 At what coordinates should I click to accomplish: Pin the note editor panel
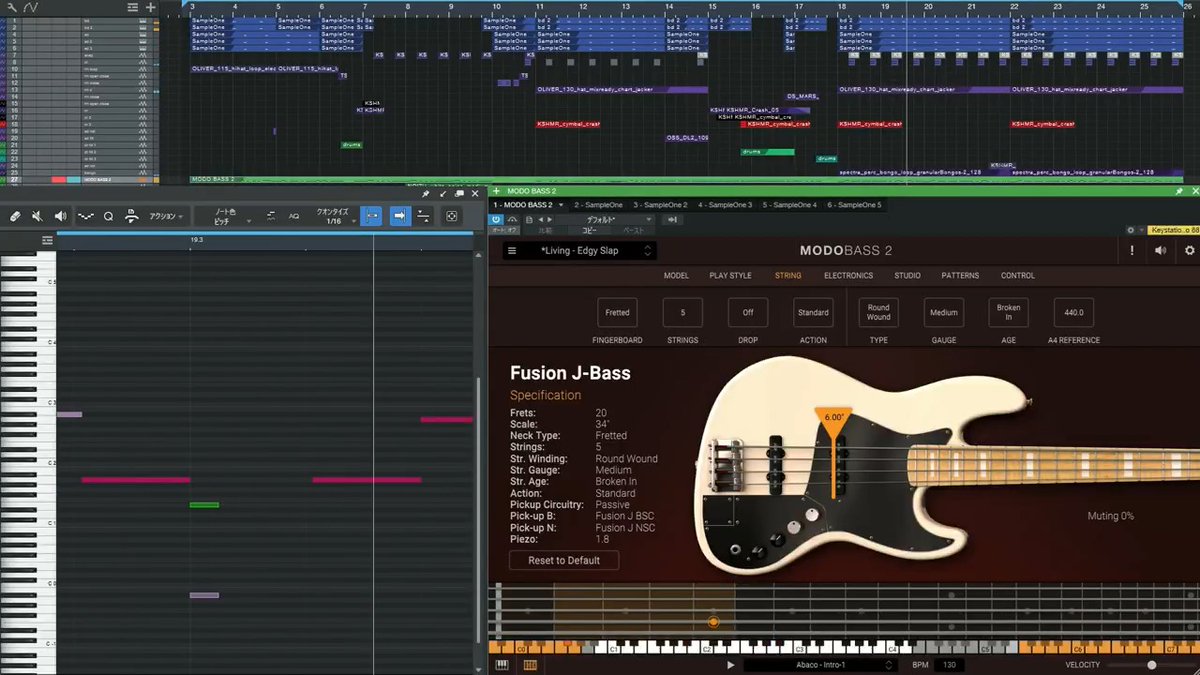426,193
